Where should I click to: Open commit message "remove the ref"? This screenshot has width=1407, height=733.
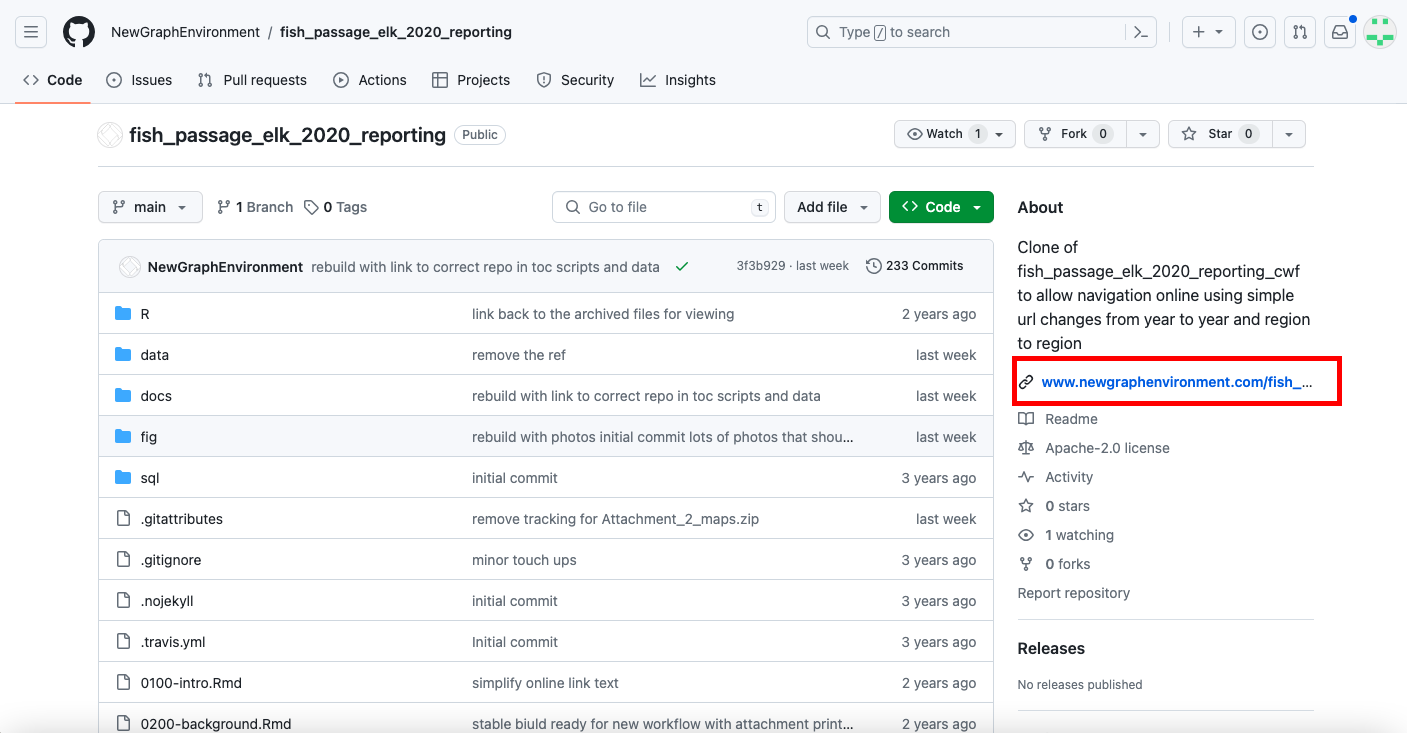pos(519,355)
